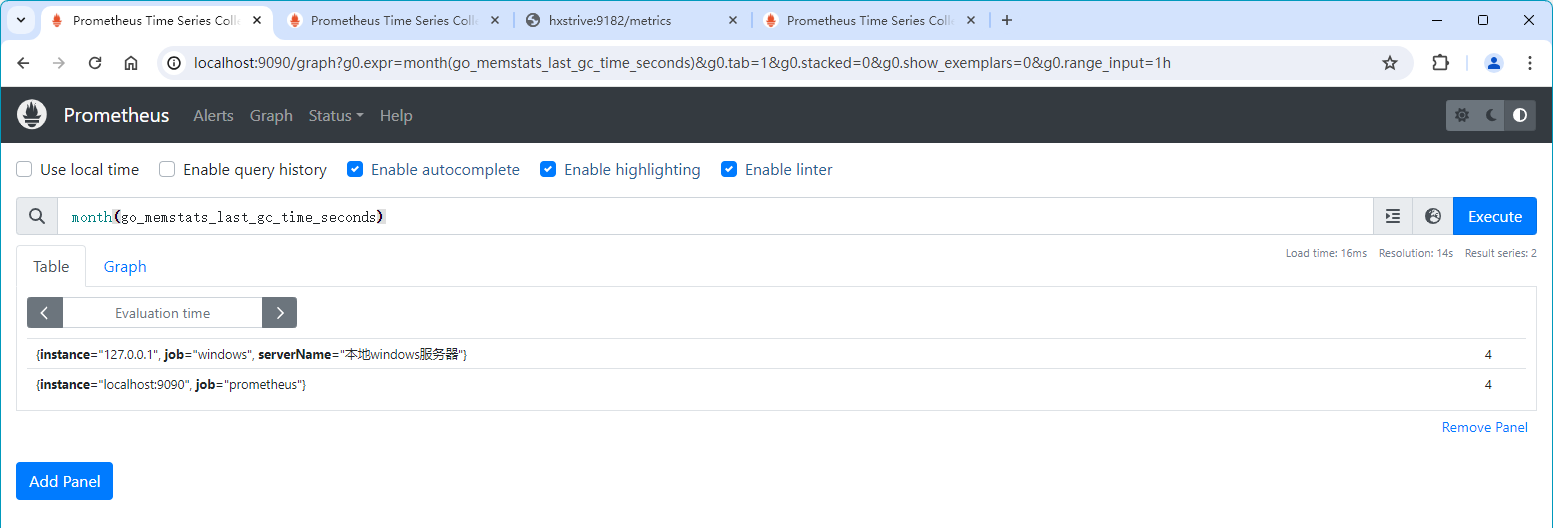
Task: Open the Chrome profile avatar
Action: tap(1494, 63)
